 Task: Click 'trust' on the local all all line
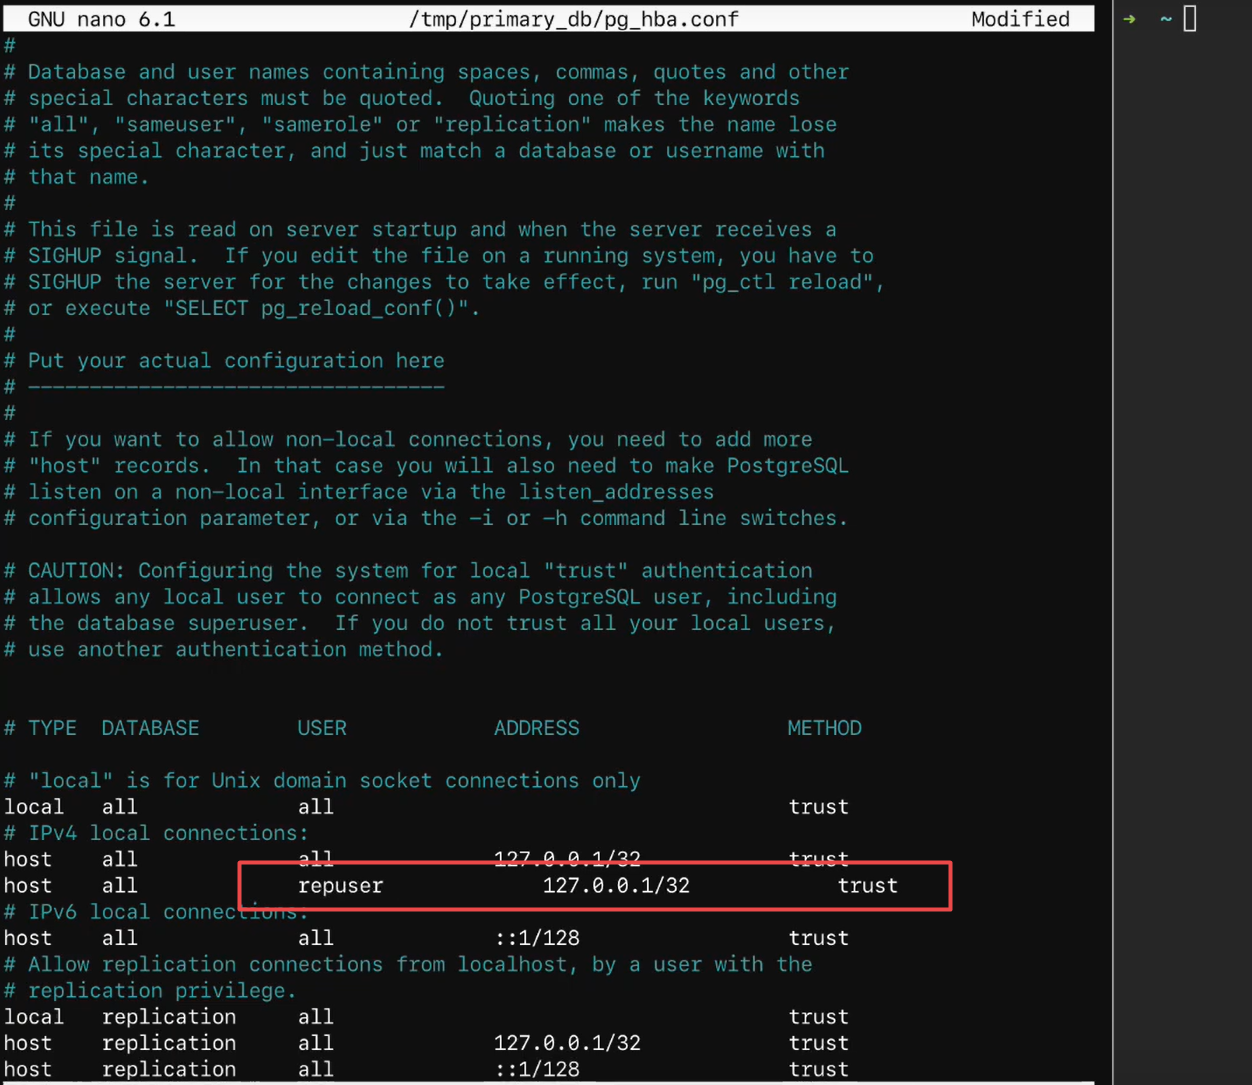818,807
